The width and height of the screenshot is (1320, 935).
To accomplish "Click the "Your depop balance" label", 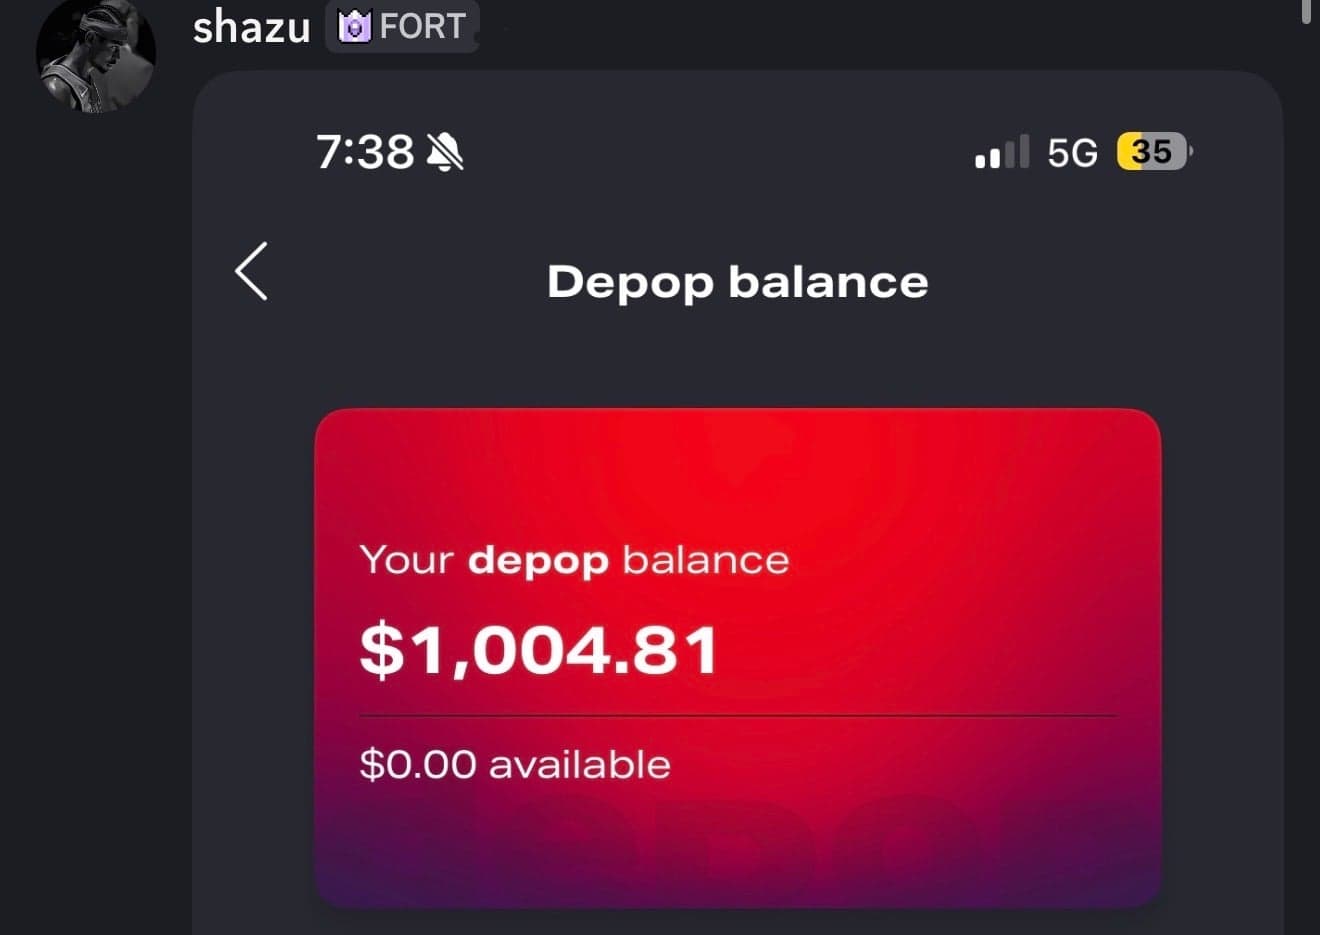I will point(574,560).
